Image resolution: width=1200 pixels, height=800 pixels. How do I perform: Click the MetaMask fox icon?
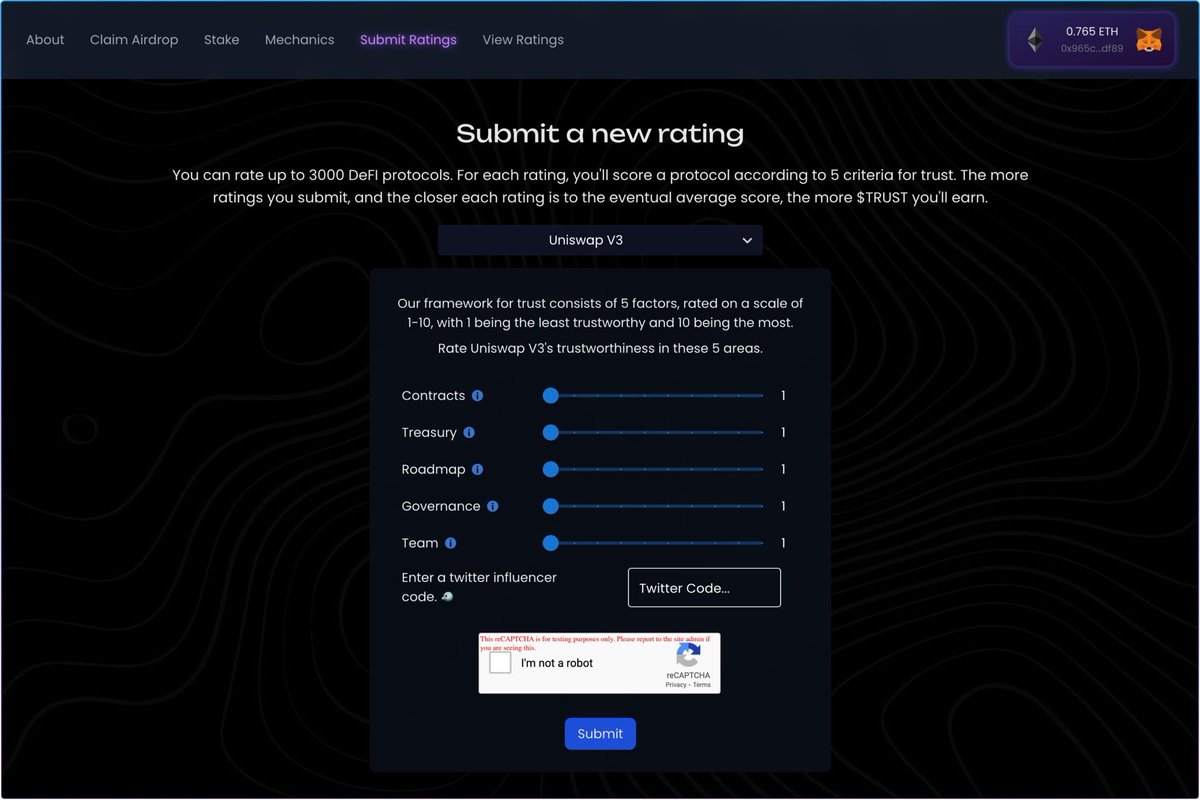(x=1148, y=40)
